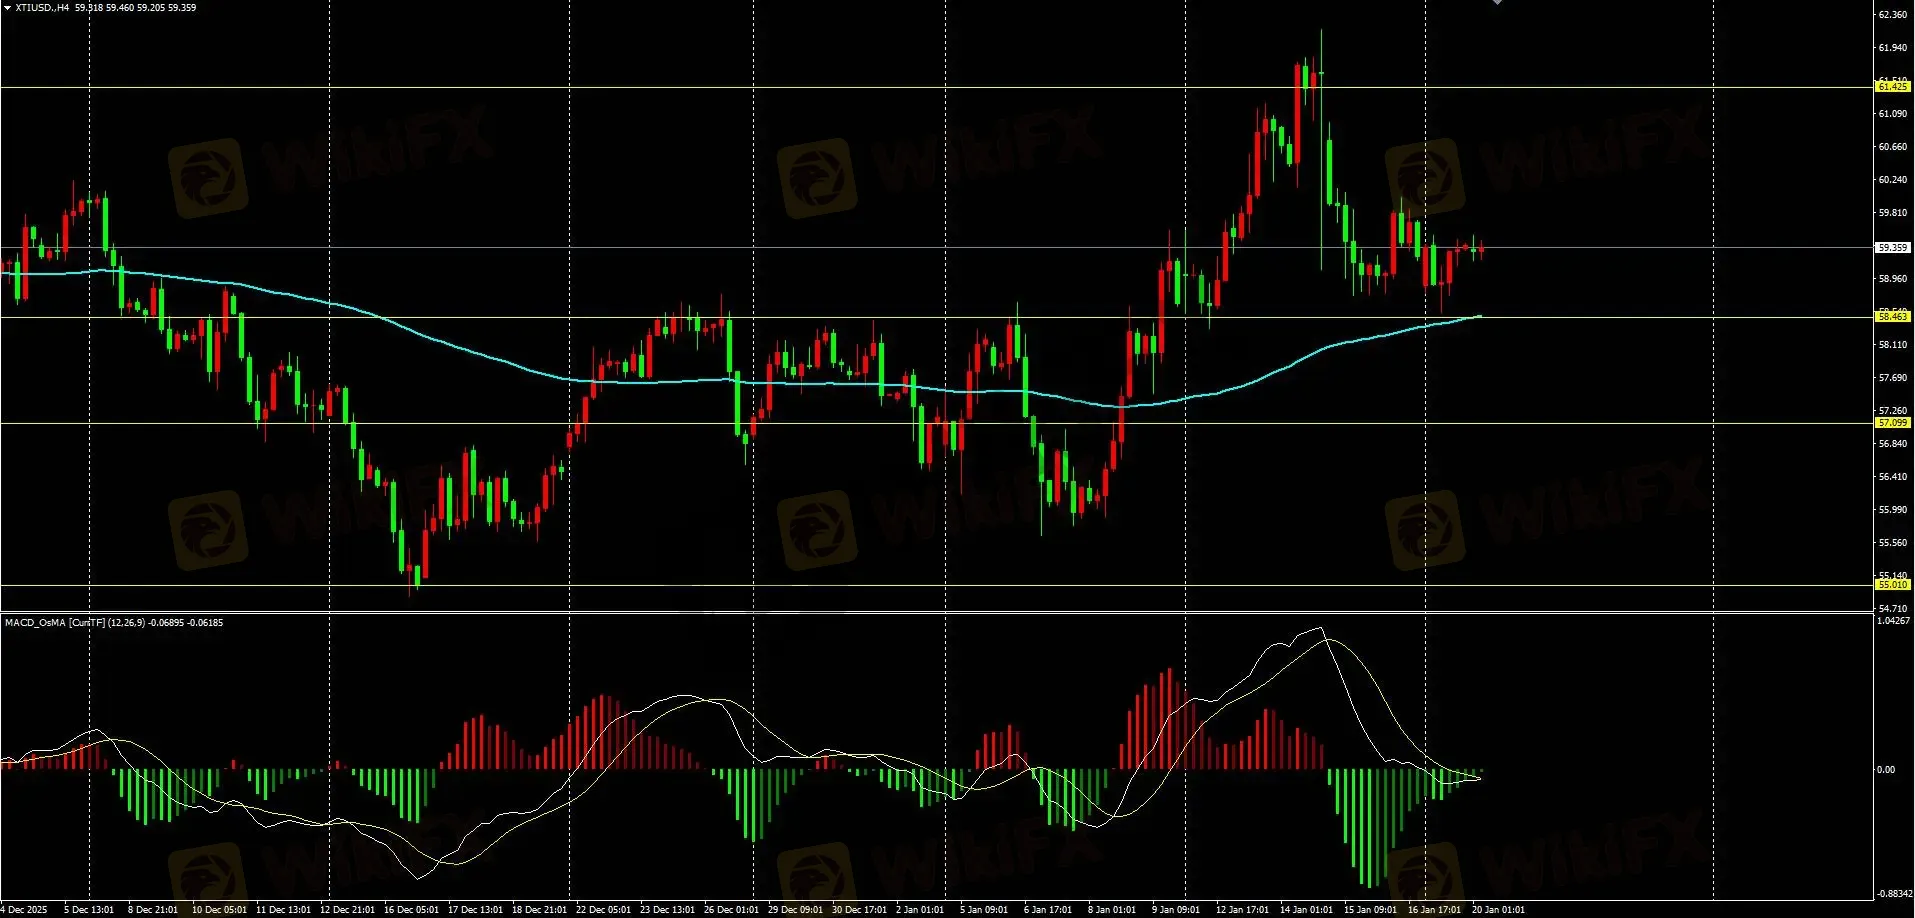Click the 16 Dec 05:01 time axis label
The width and height of the screenshot is (1915, 918).
pos(411,910)
